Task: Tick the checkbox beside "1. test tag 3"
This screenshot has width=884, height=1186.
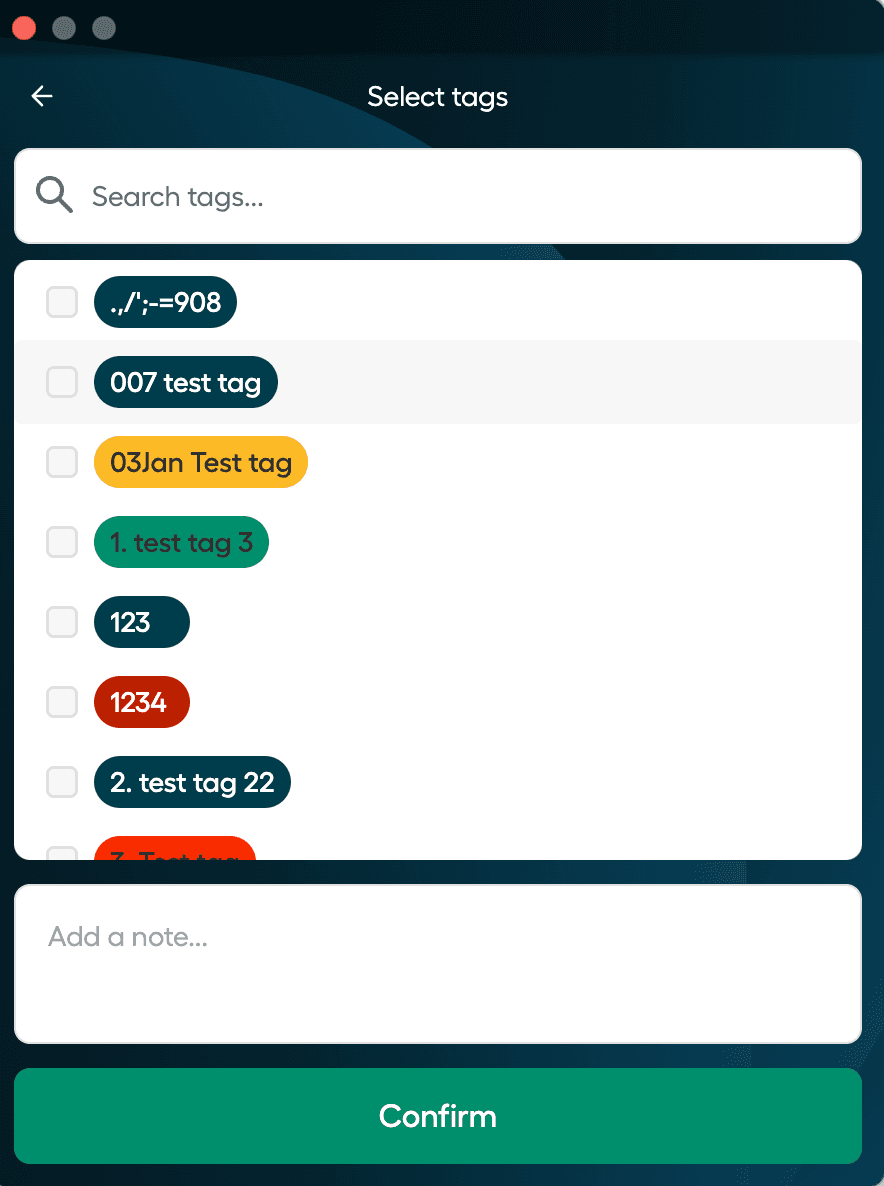Action: (x=61, y=542)
